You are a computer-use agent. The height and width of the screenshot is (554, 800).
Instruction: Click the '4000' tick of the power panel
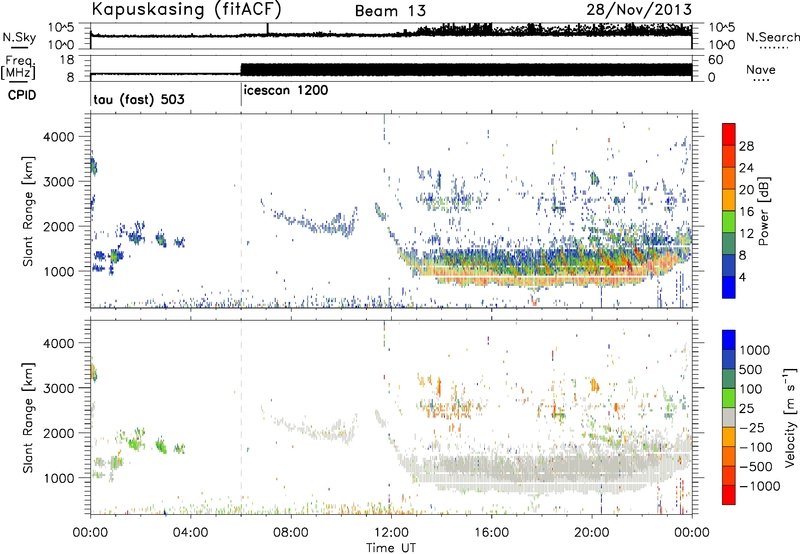point(59,137)
